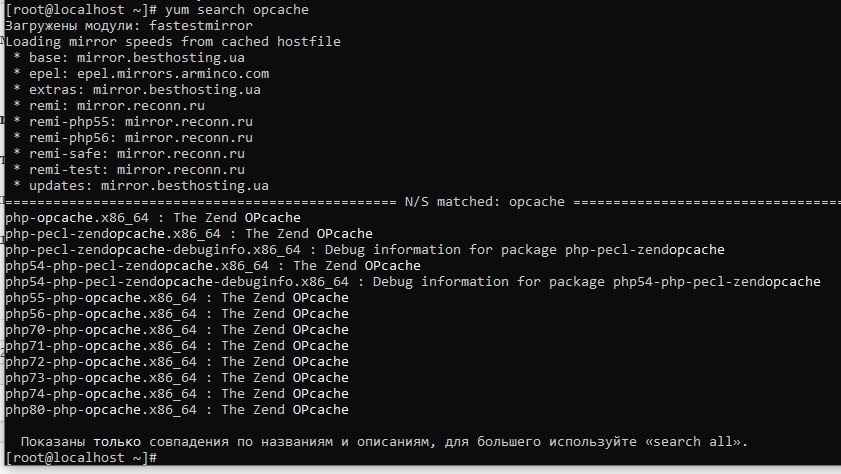Click the N/S matched: opcache header
The width and height of the screenshot is (841, 474).
point(484,202)
